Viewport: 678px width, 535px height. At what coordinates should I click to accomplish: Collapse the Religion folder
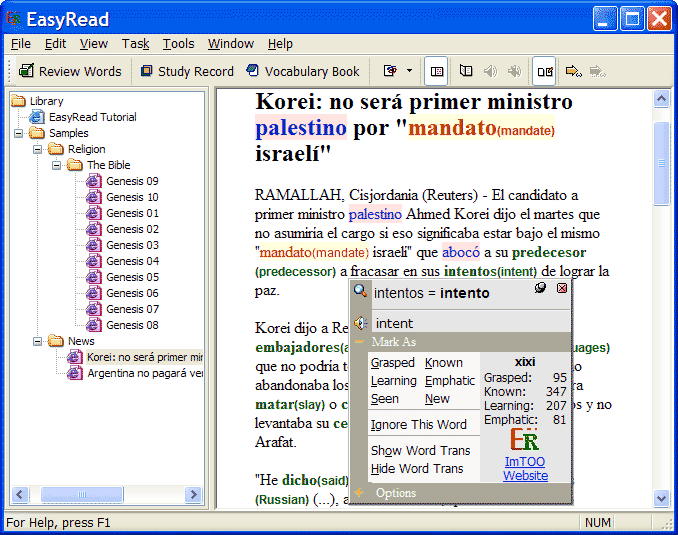(38, 149)
